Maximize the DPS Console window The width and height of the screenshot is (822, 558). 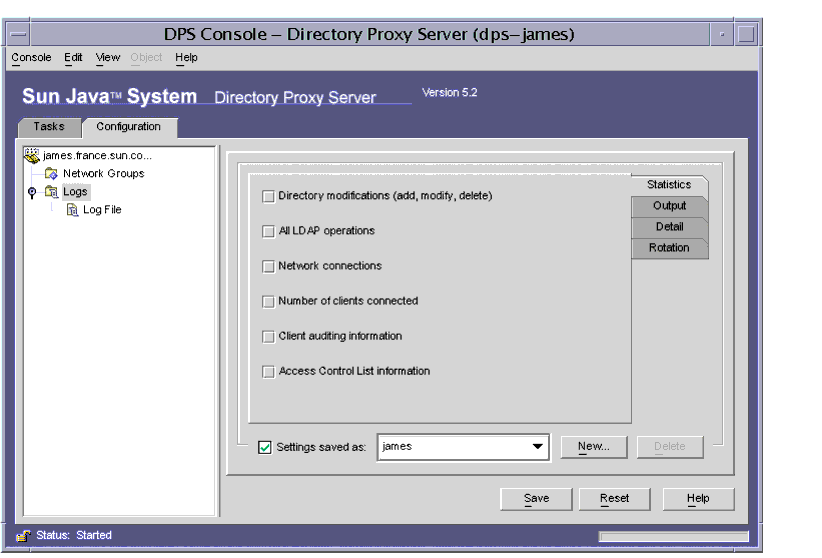coord(747,35)
